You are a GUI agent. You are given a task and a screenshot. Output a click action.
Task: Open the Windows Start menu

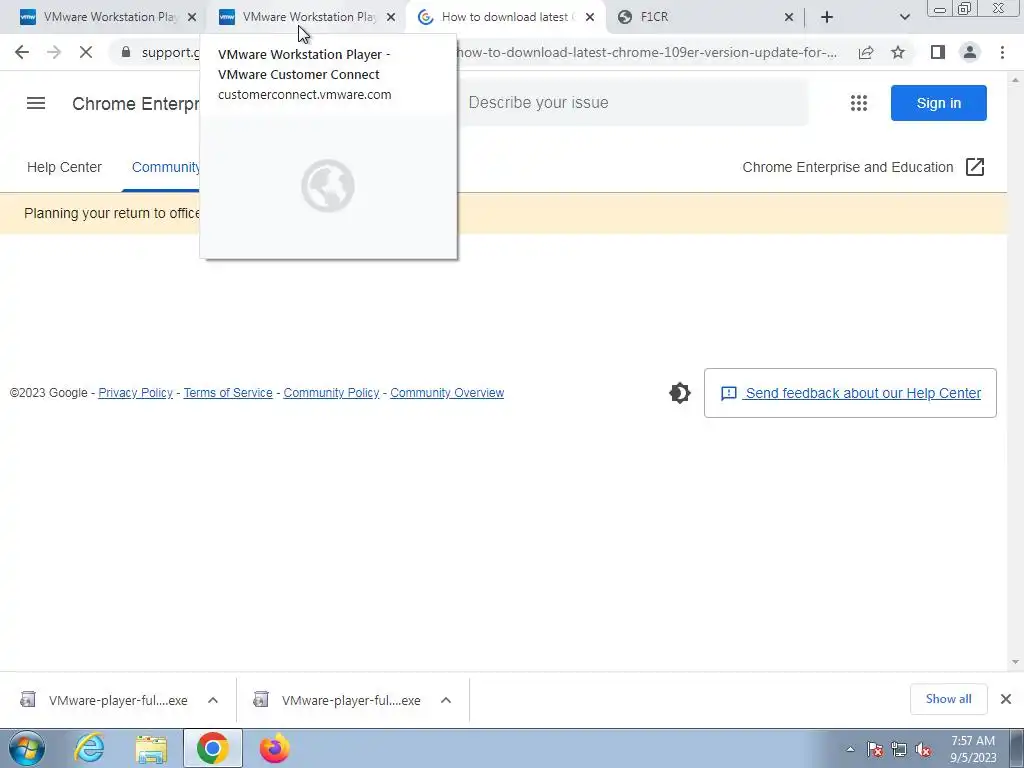[27, 748]
